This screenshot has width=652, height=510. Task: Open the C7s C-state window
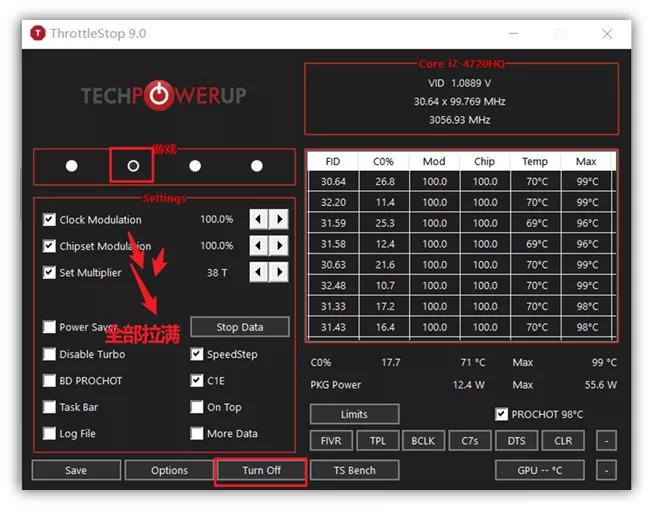[470, 441]
